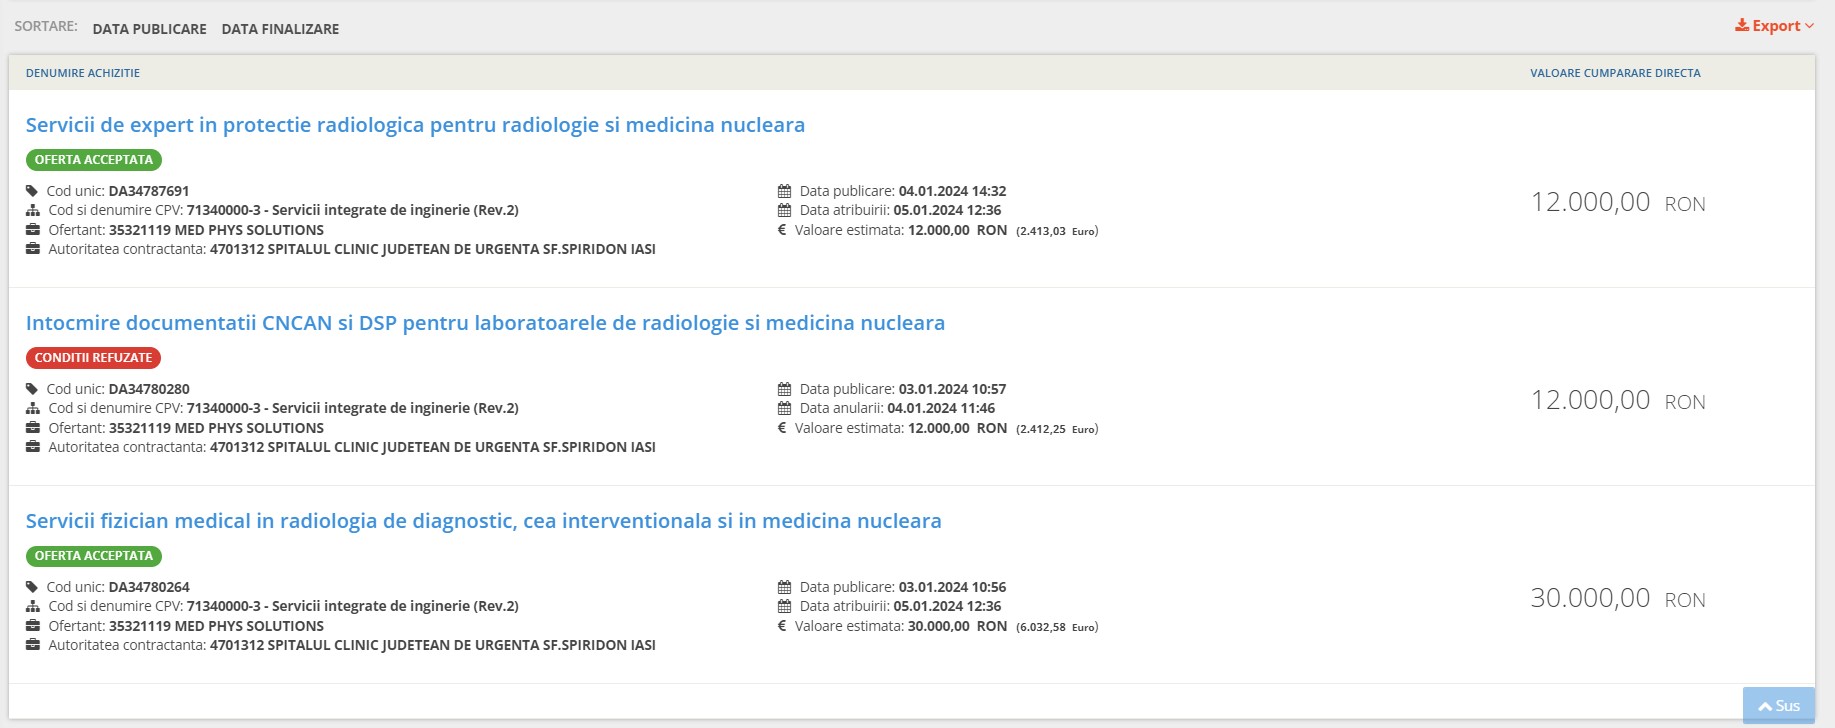The width and height of the screenshot is (1835, 728).
Task: Click the Conditii Refuzate badge
Action: (x=93, y=358)
